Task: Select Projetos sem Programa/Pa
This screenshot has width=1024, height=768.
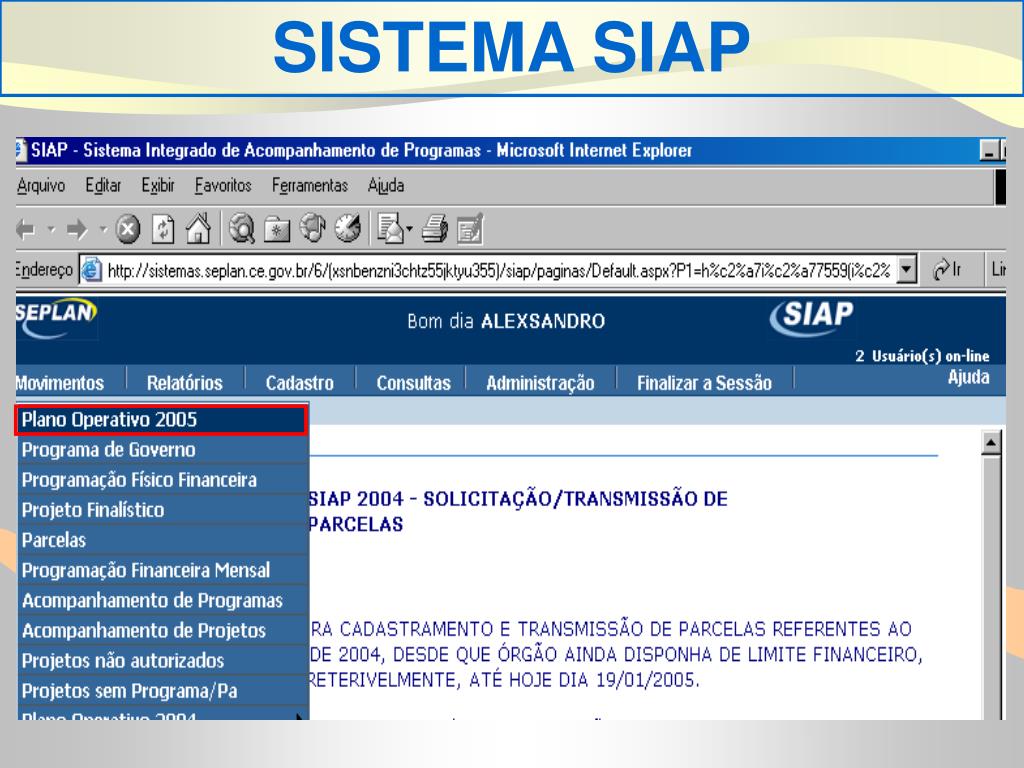Action: point(163,690)
